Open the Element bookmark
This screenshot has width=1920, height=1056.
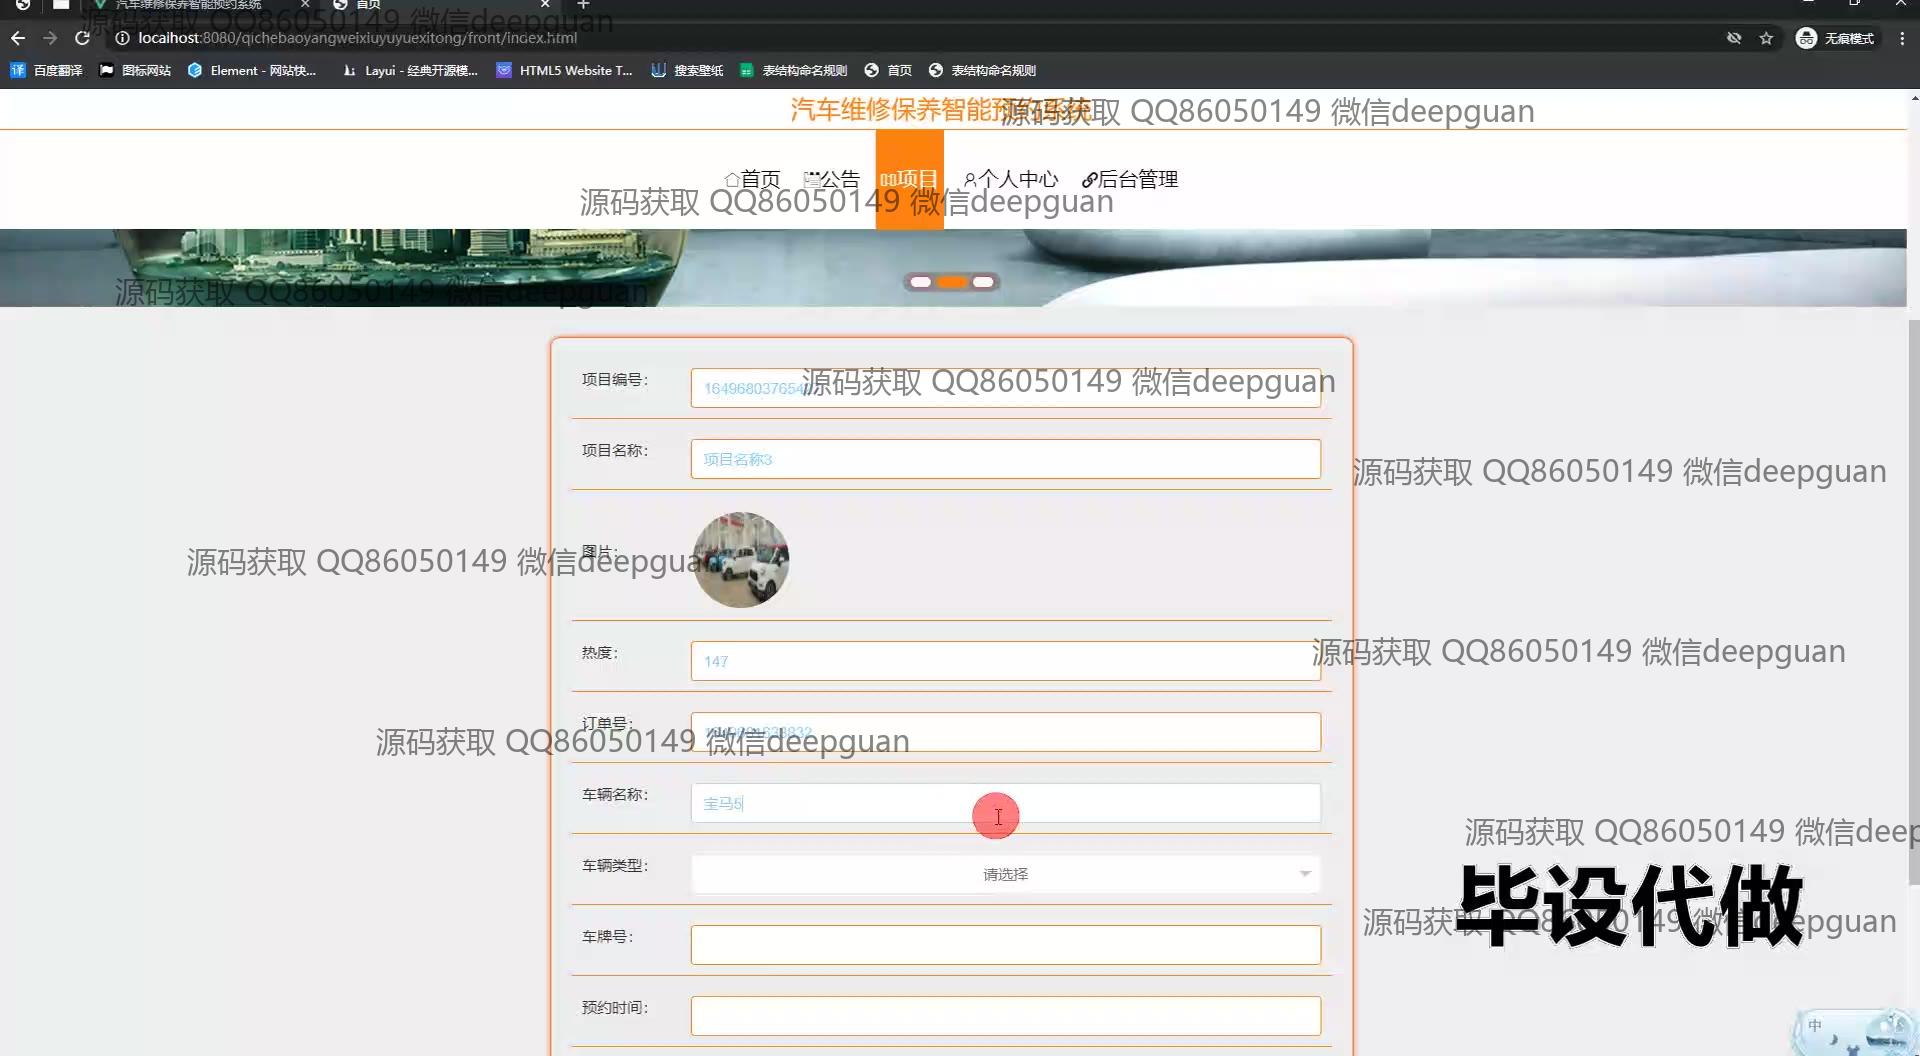click(251, 70)
